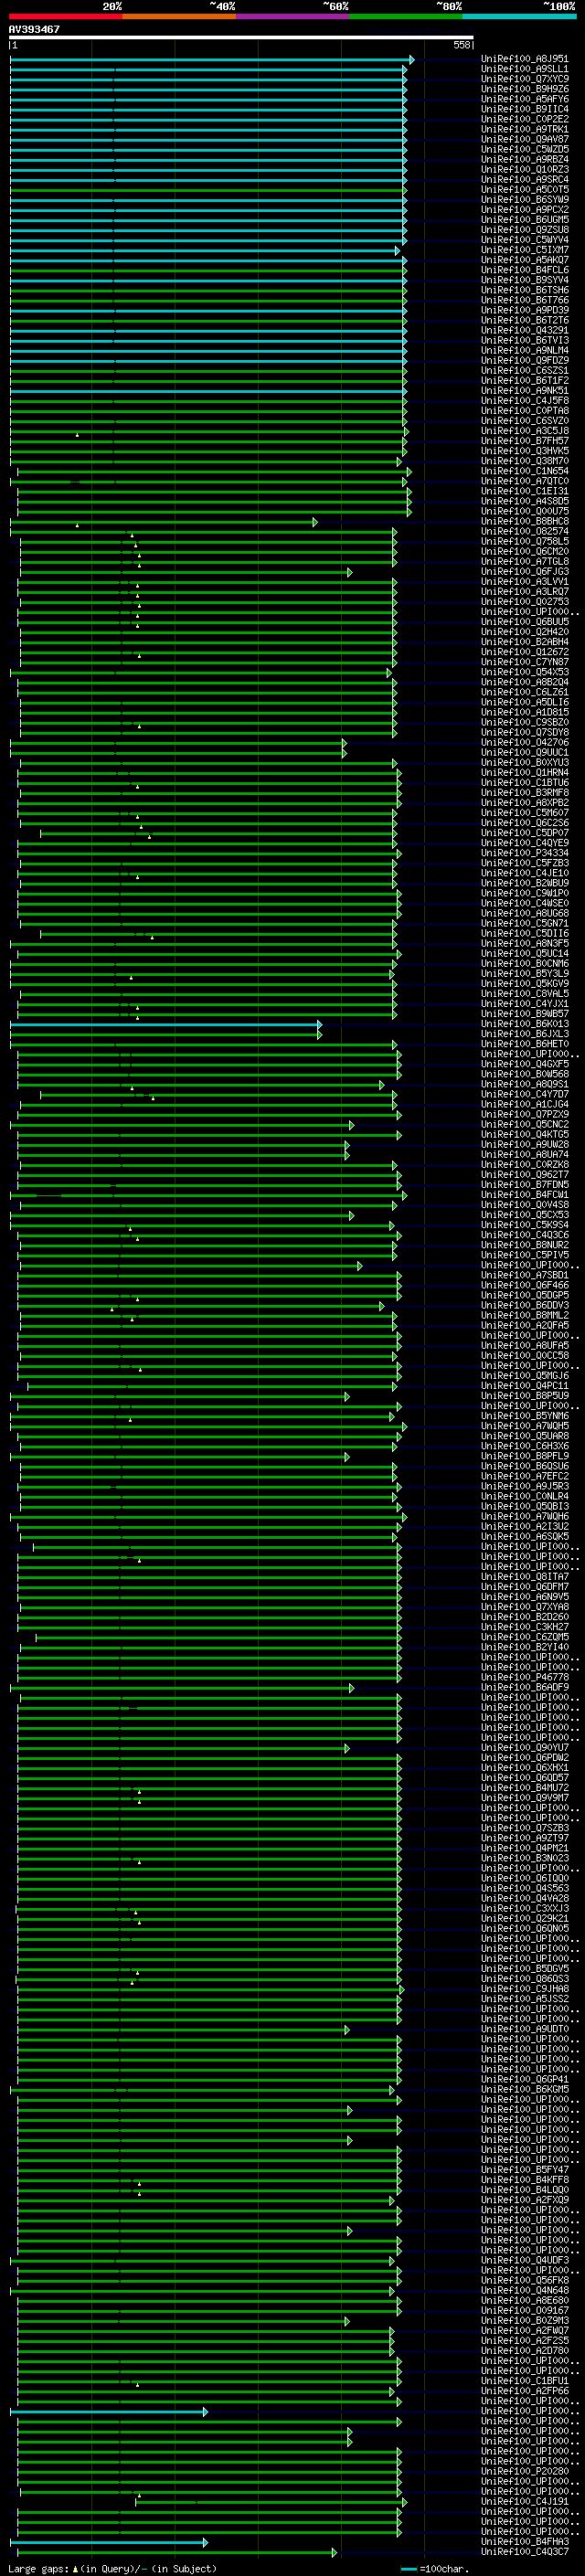
Task: Select the UniRef100_A9TRK1 label
Action: [x=525, y=130]
